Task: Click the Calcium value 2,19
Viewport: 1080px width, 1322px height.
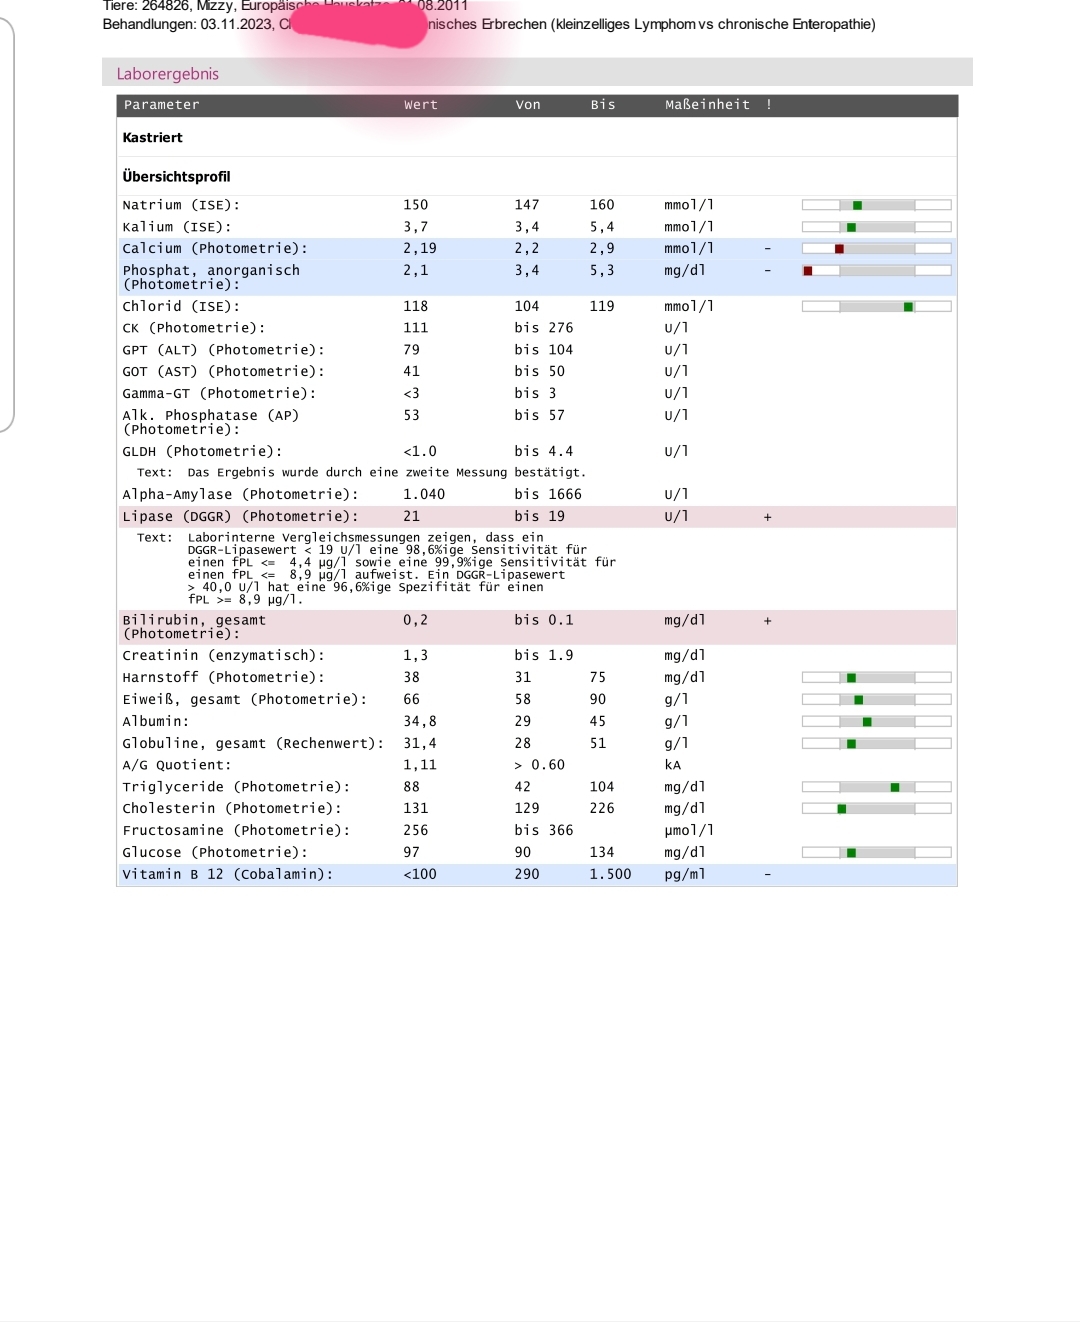Action: pos(420,249)
